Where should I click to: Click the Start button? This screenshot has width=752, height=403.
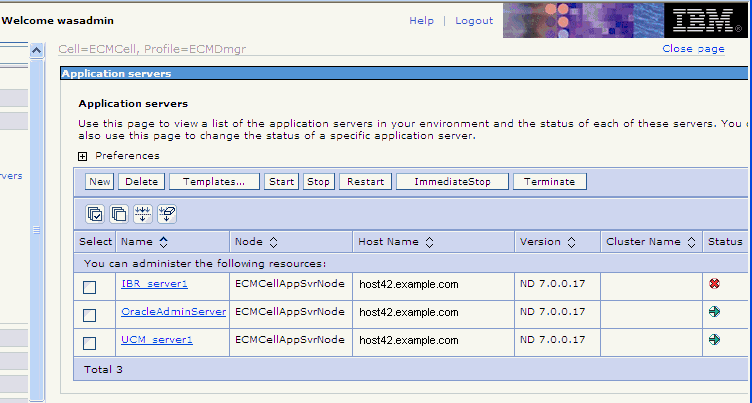pos(282,182)
